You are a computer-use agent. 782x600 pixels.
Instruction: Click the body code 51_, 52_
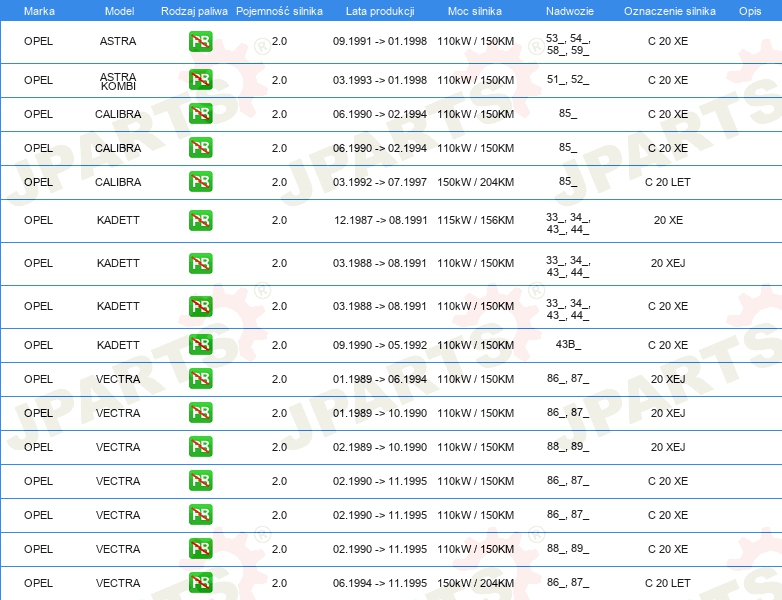568,79
